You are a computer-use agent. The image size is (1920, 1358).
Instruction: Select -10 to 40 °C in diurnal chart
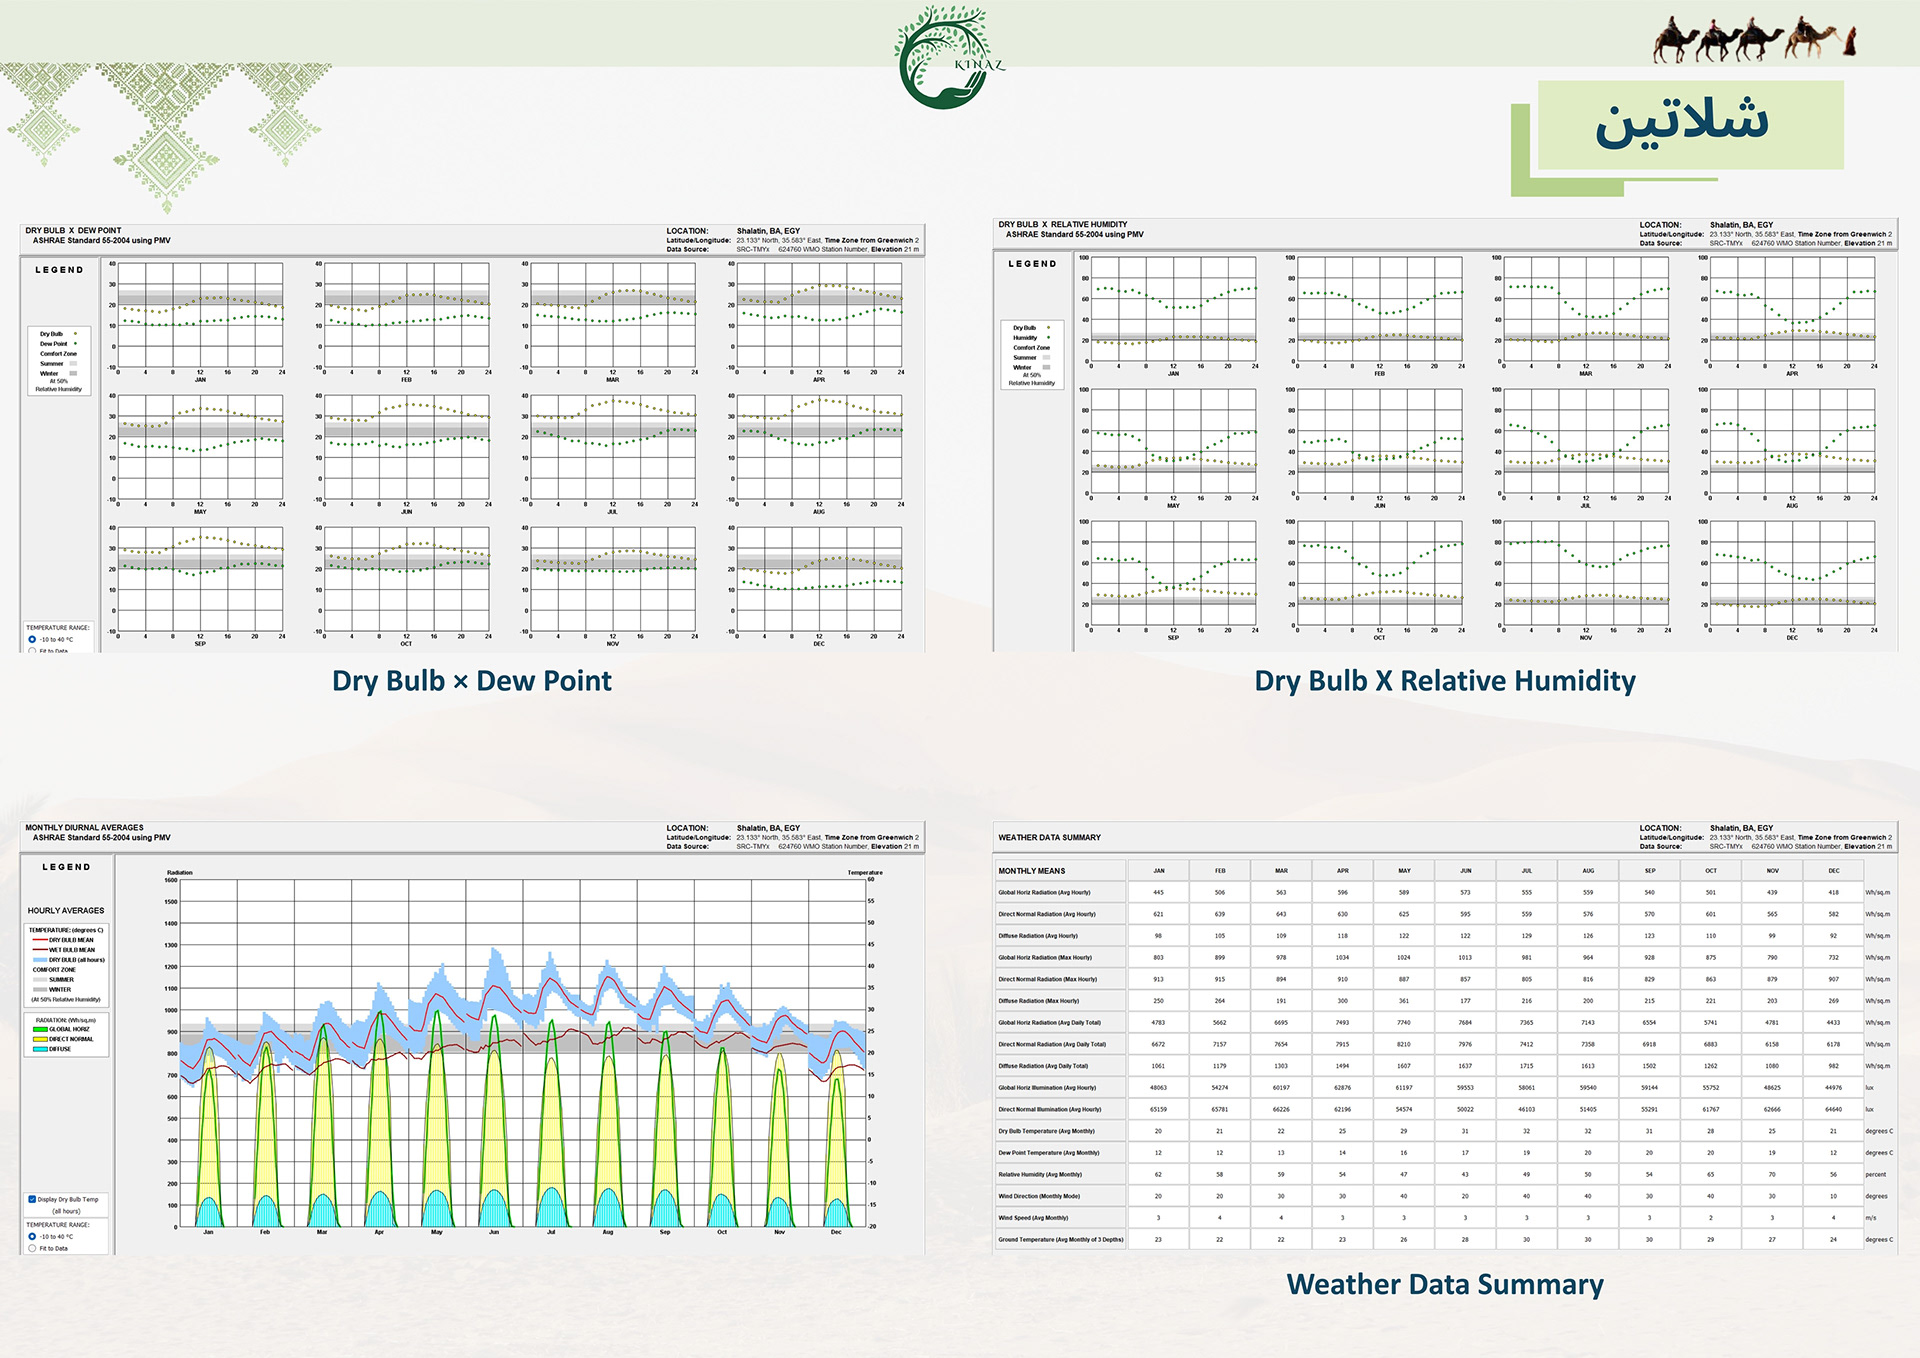click(32, 1236)
